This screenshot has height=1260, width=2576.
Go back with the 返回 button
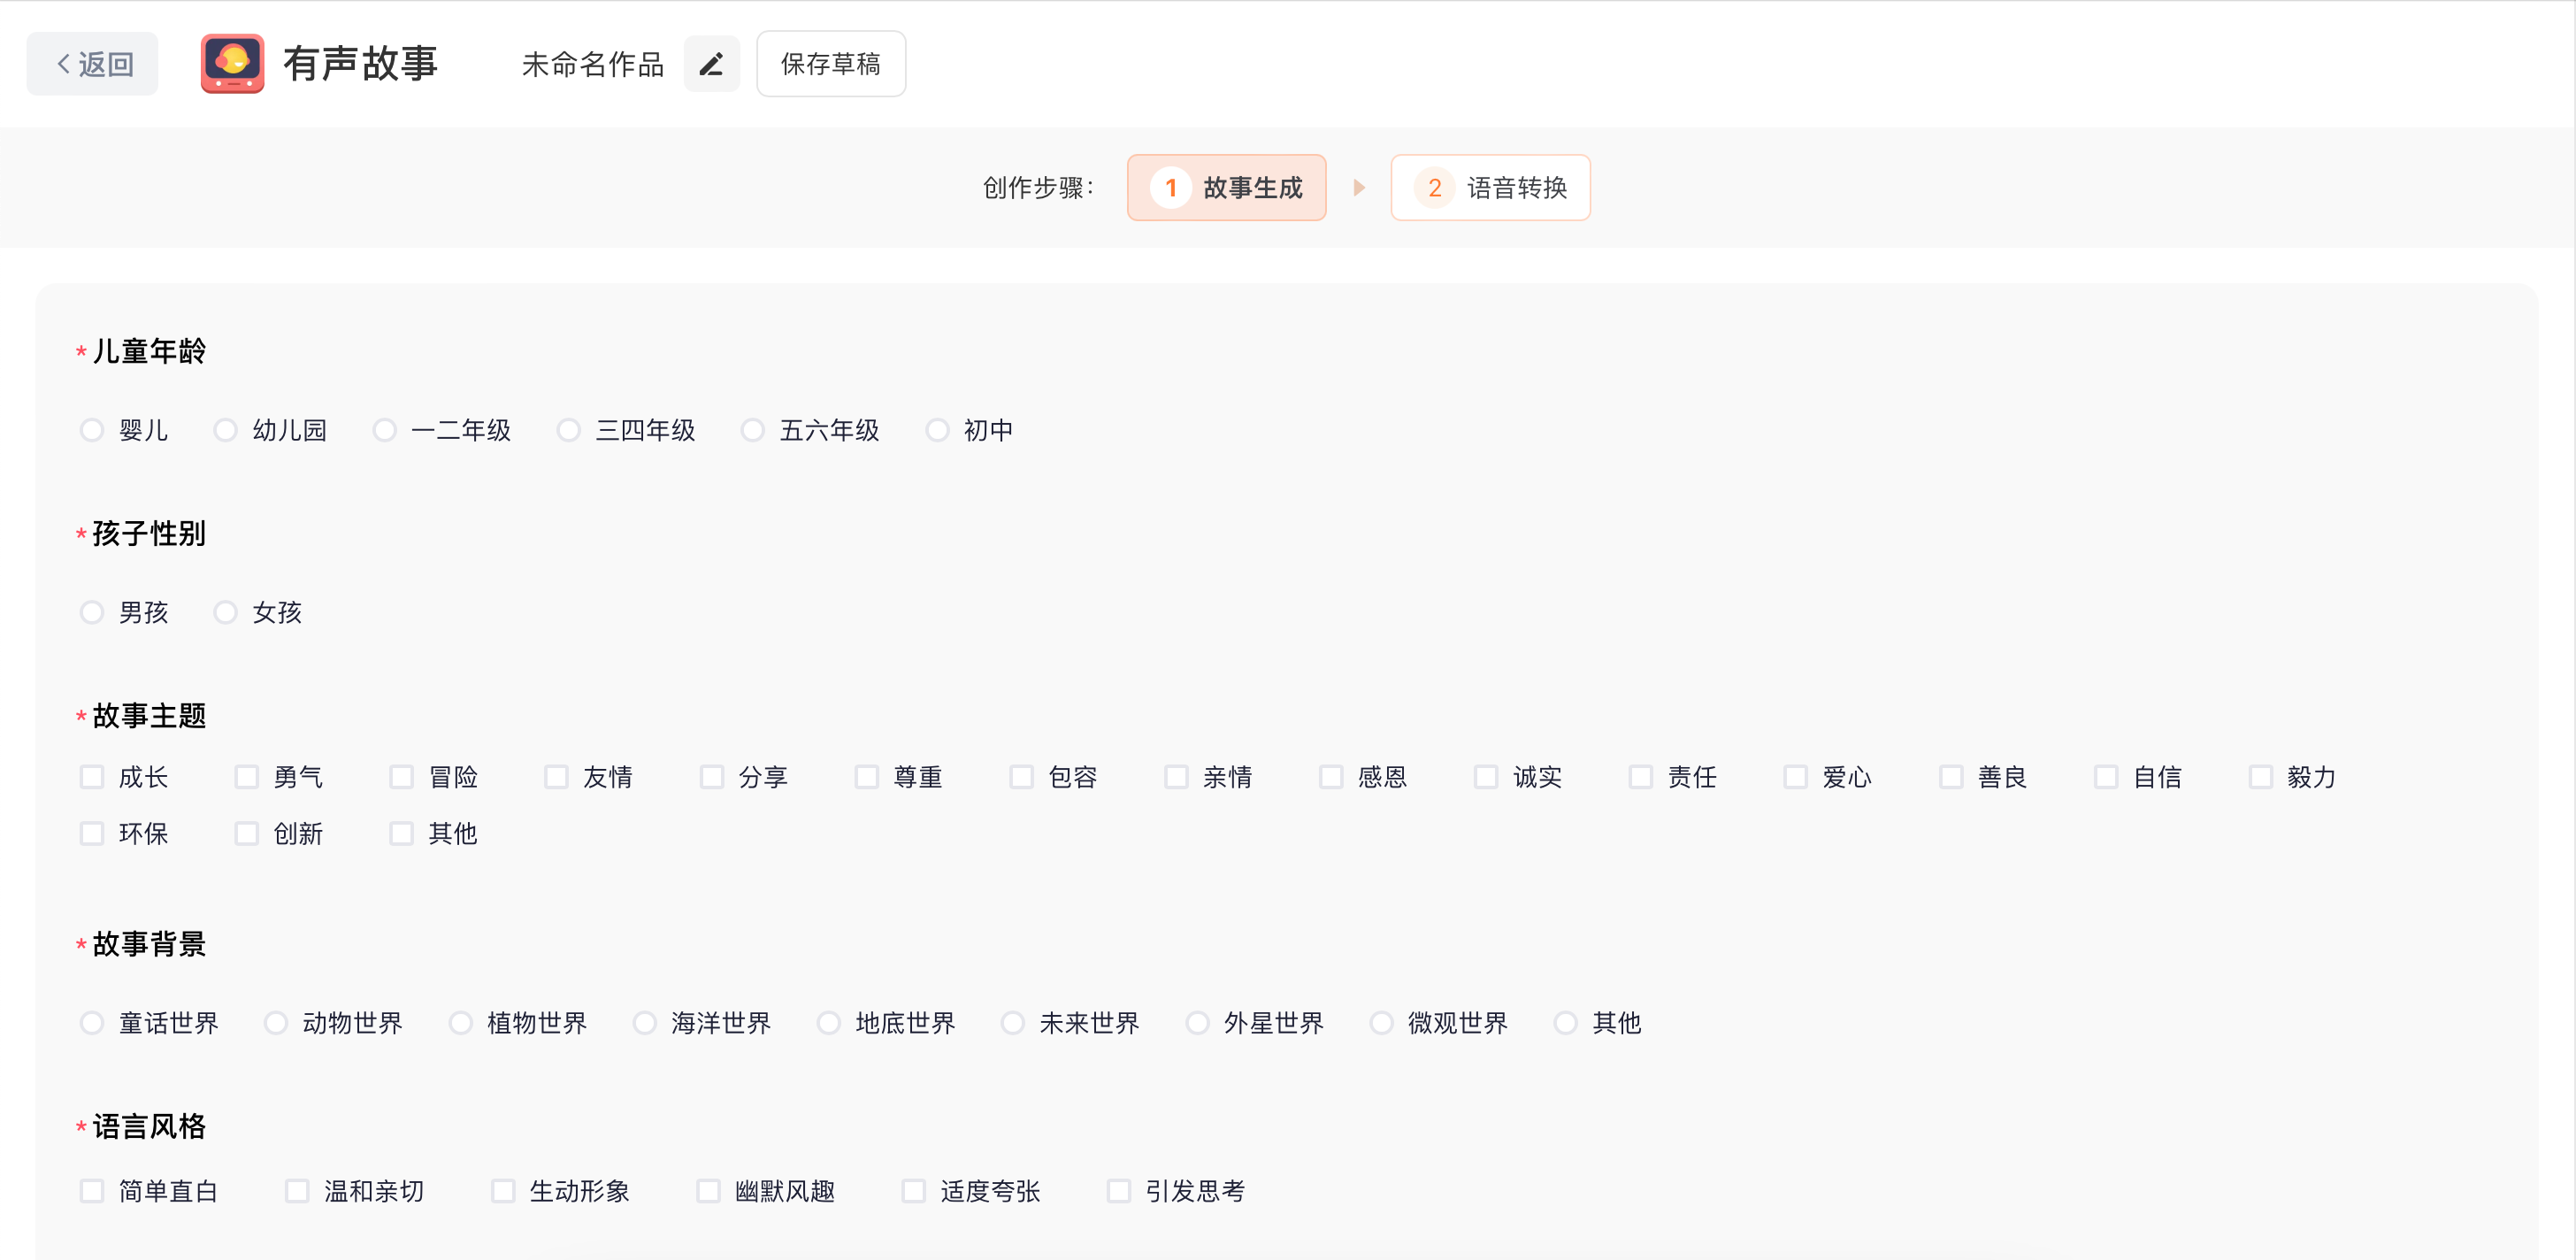[x=93, y=64]
